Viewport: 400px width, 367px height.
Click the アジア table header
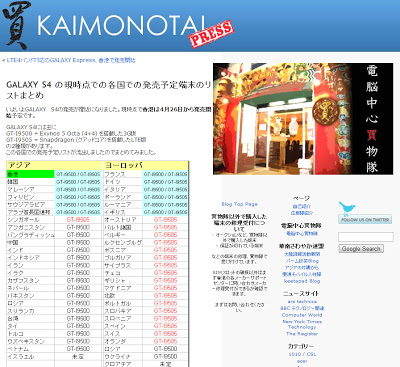click(x=54, y=165)
